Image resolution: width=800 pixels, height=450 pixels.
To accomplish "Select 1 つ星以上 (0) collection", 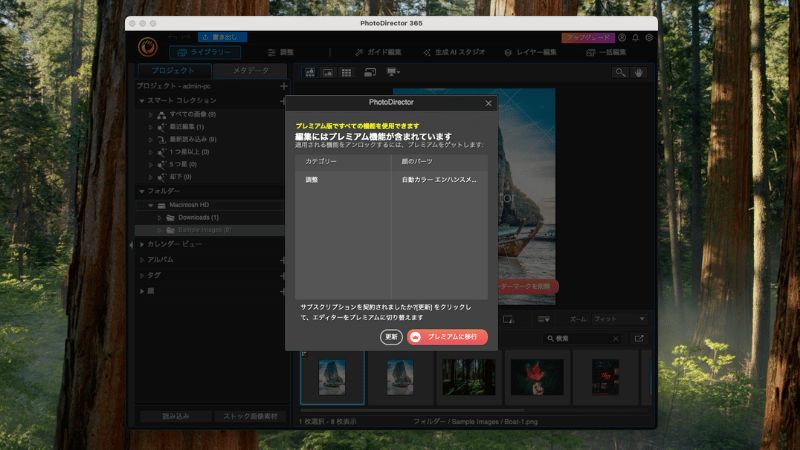I will pyautogui.click(x=189, y=152).
